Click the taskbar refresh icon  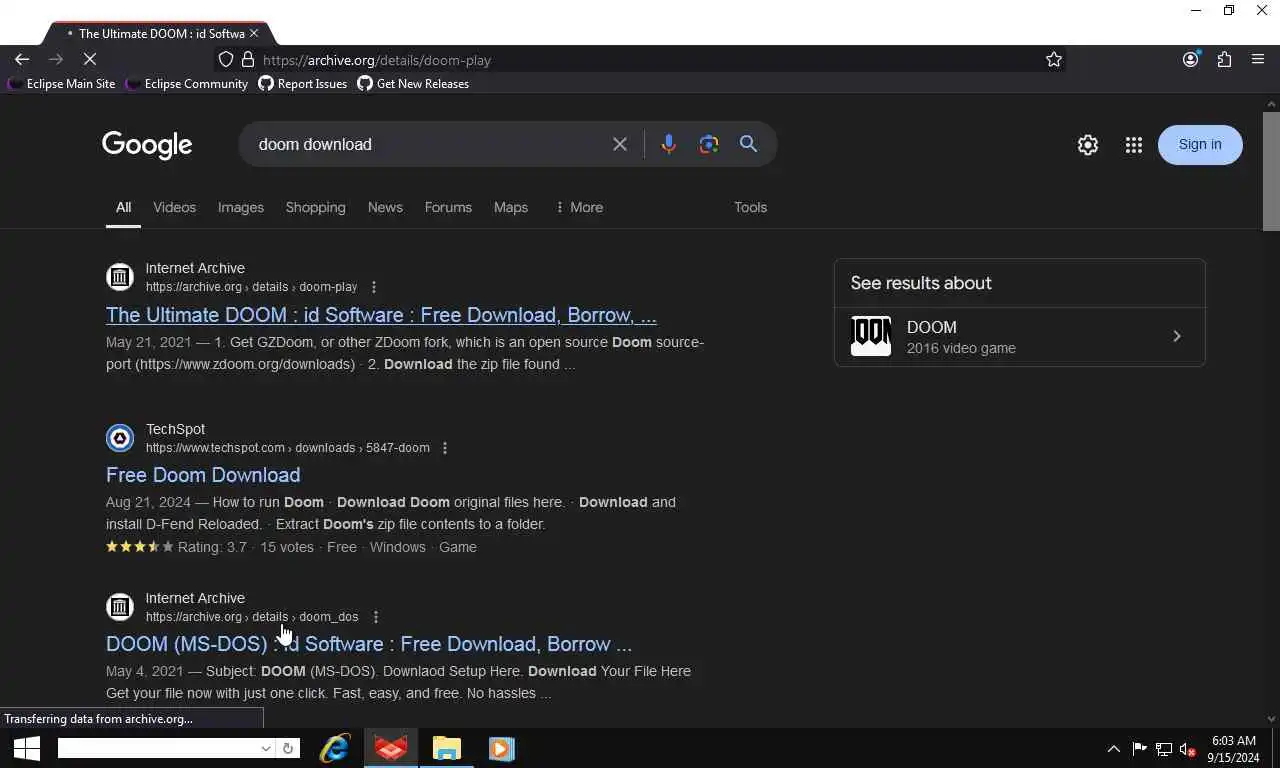point(288,748)
